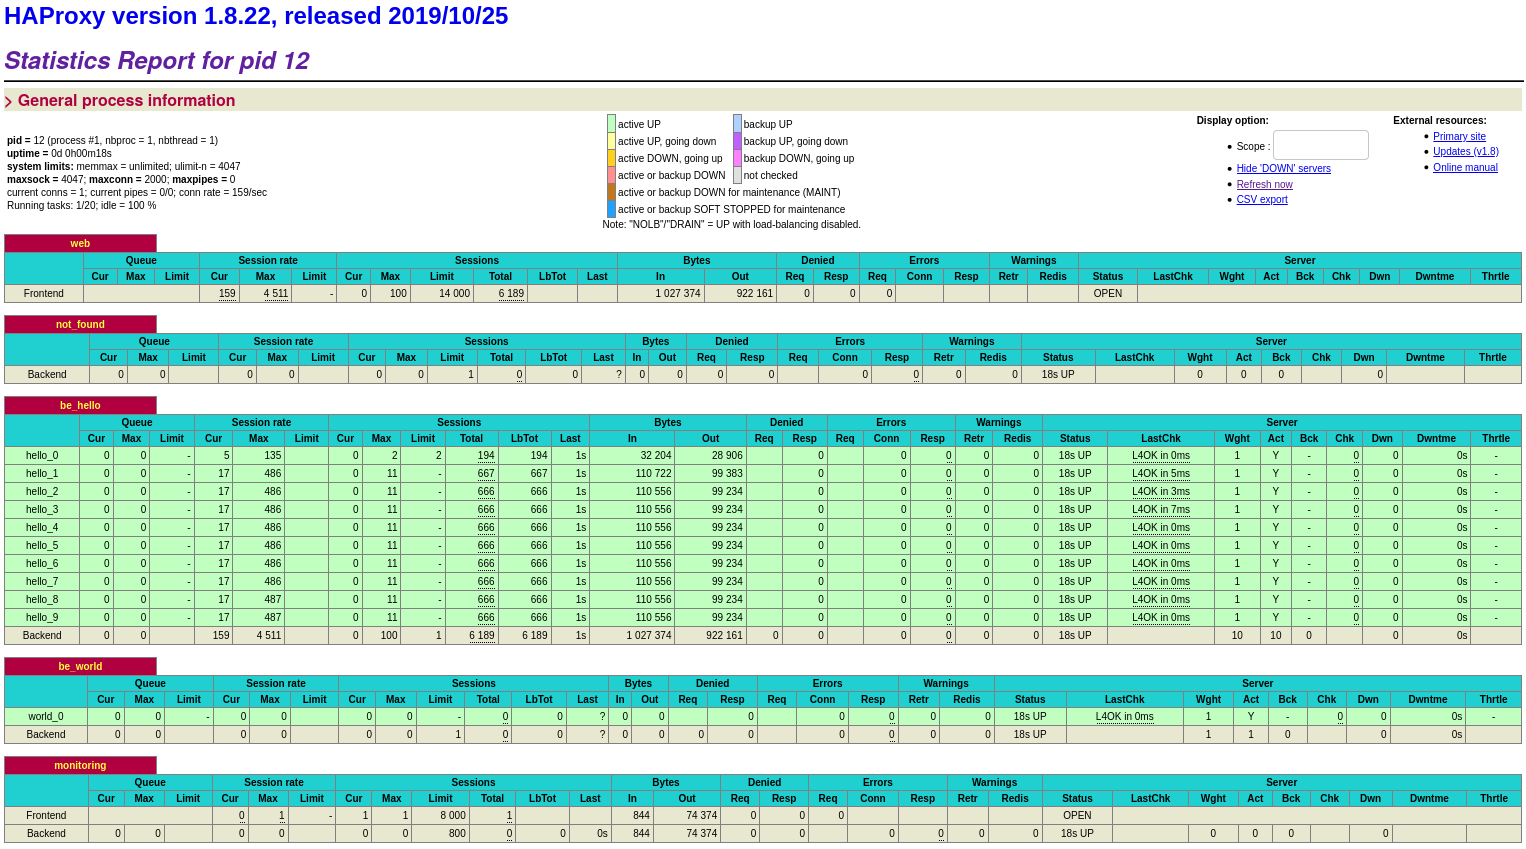
Task: Click the Refresh now link
Action: point(1264,184)
